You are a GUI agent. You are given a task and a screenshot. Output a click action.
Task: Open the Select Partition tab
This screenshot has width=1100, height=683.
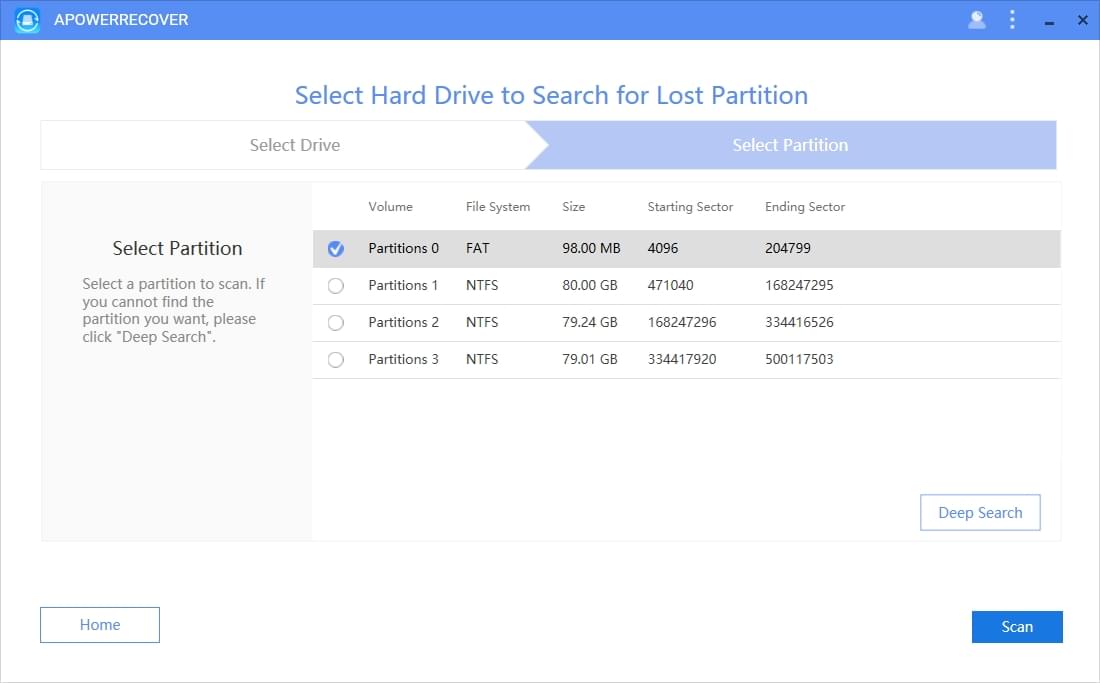tap(790, 145)
